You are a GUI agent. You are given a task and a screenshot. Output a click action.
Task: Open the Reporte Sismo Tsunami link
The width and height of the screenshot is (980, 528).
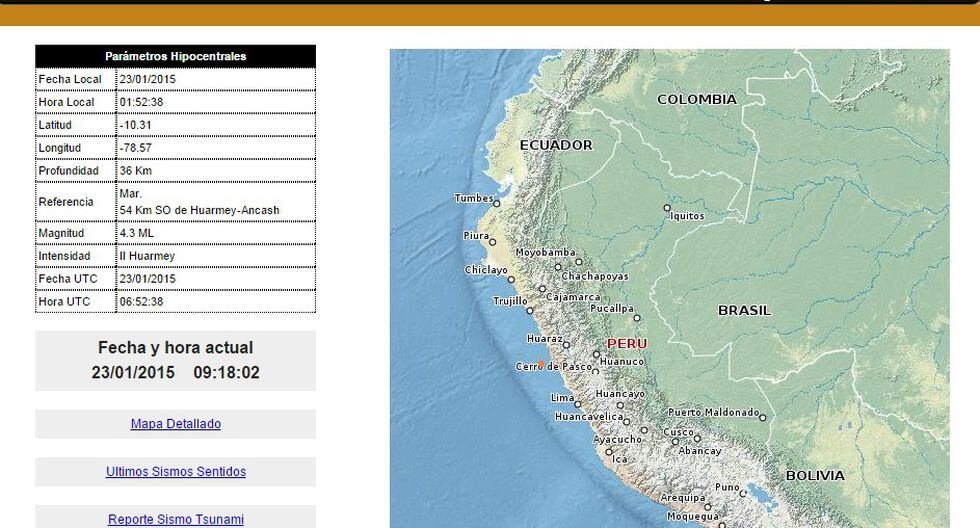175,519
